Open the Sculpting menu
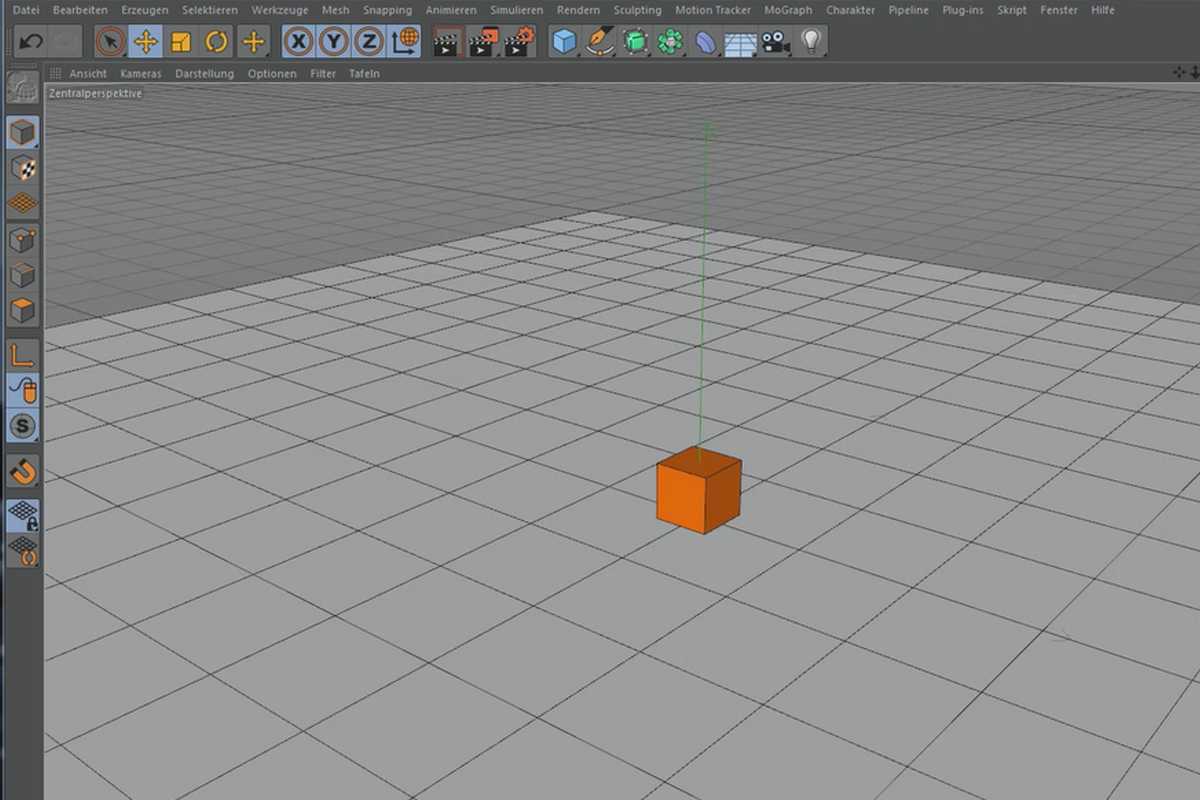Image resolution: width=1200 pixels, height=800 pixels. tap(638, 10)
